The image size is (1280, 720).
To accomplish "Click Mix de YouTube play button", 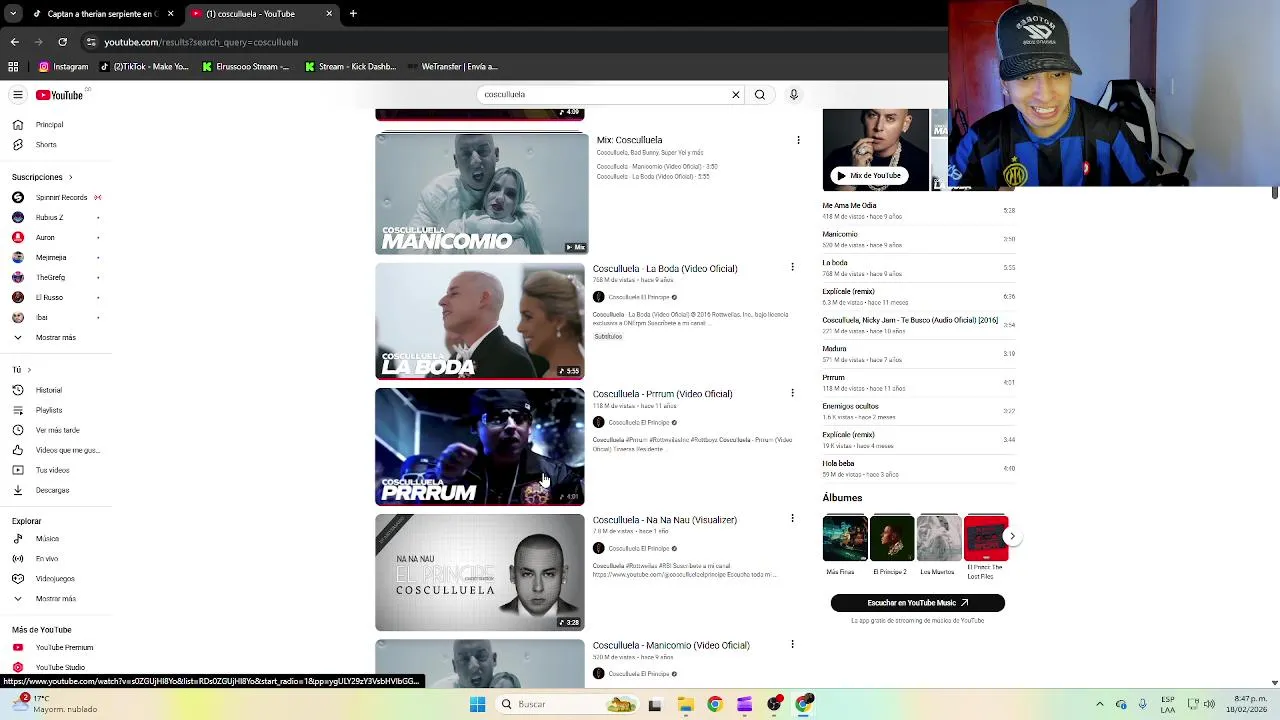I will tap(869, 175).
